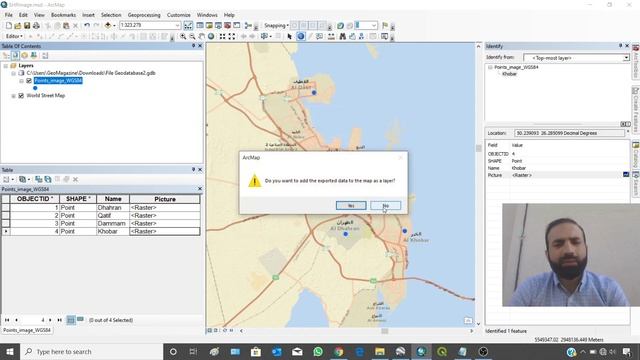
Task: Click the Print icon in the standard toolbar
Action: point(36,26)
